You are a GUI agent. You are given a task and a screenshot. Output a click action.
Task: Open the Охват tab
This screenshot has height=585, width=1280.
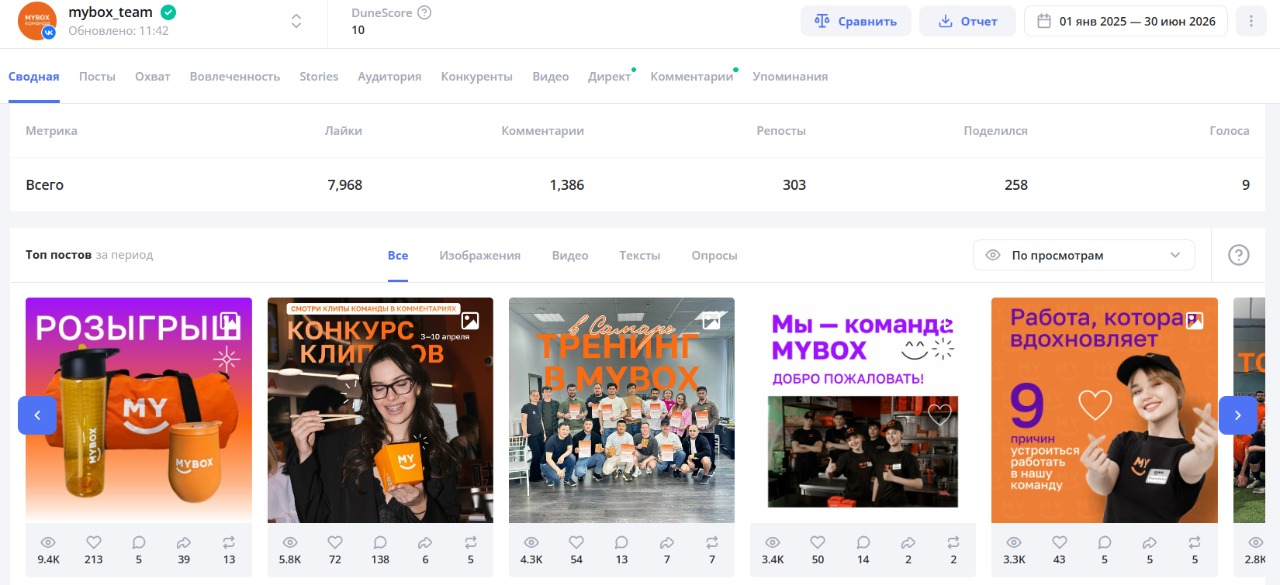tap(152, 76)
